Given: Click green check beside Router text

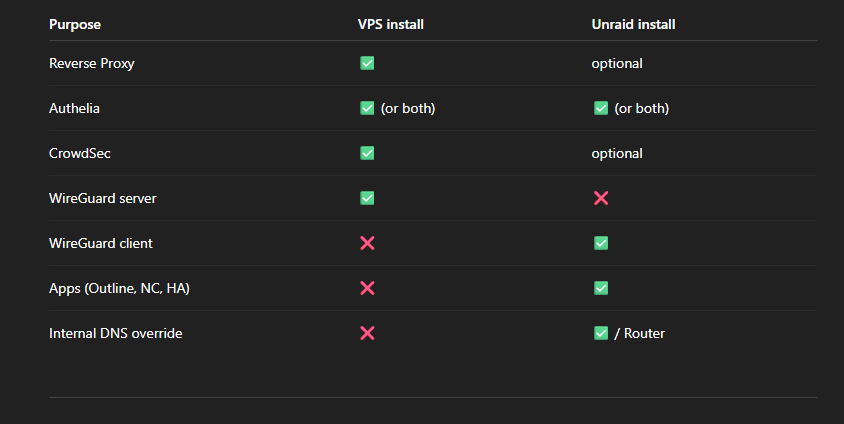Looking at the screenshot, I should pos(601,333).
